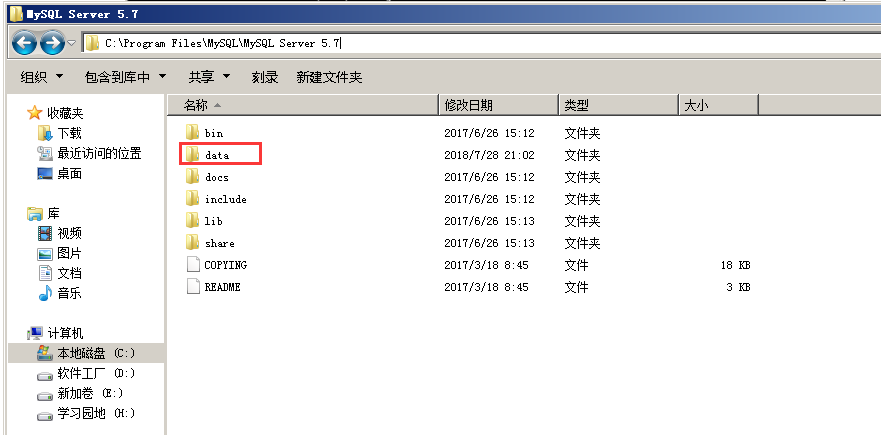This screenshot has height=435, width=881.
Task: Click the 库 libraries icon
Action: pyautogui.click(x=35, y=214)
